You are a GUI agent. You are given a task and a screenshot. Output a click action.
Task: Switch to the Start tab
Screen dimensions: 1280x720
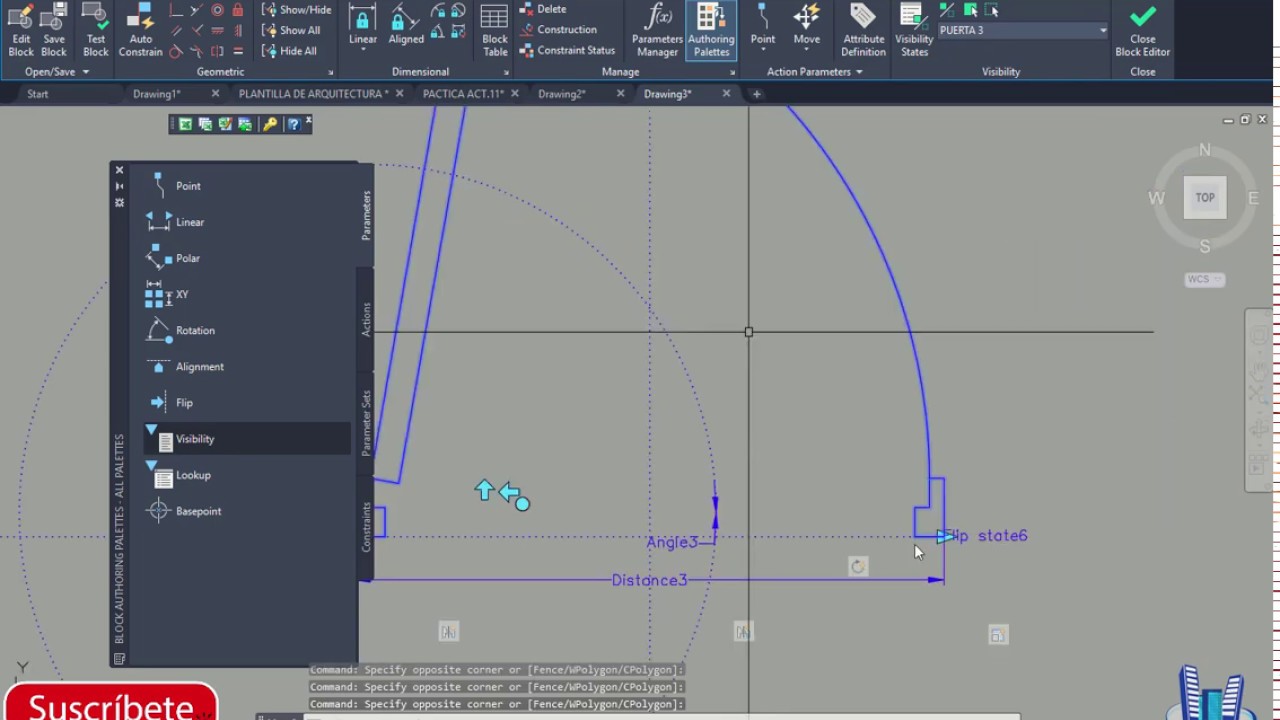(x=37, y=94)
